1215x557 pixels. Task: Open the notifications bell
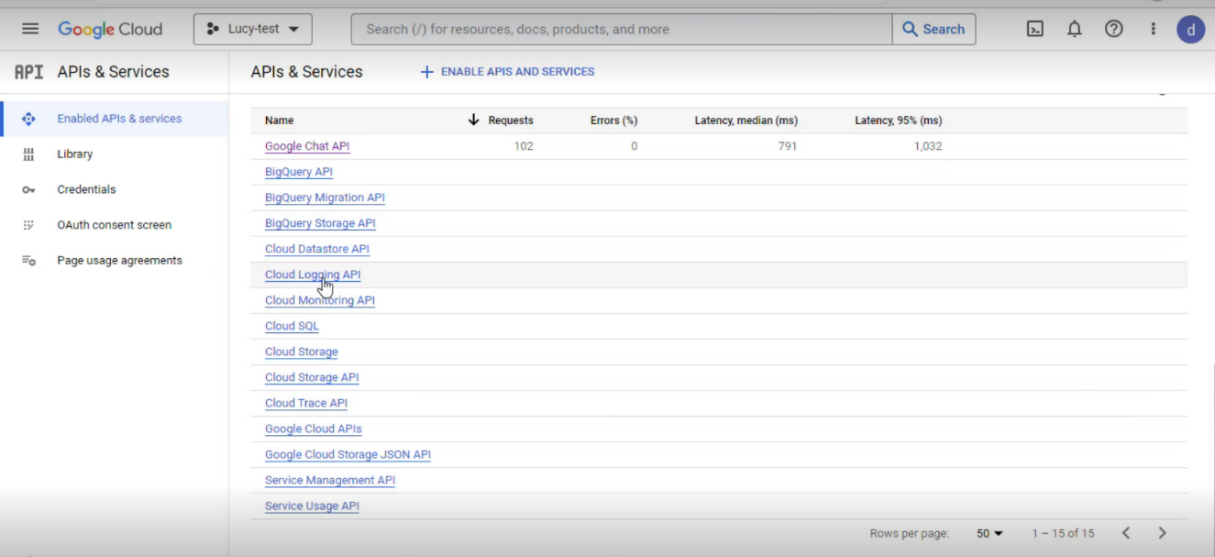(x=1074, y=29)
